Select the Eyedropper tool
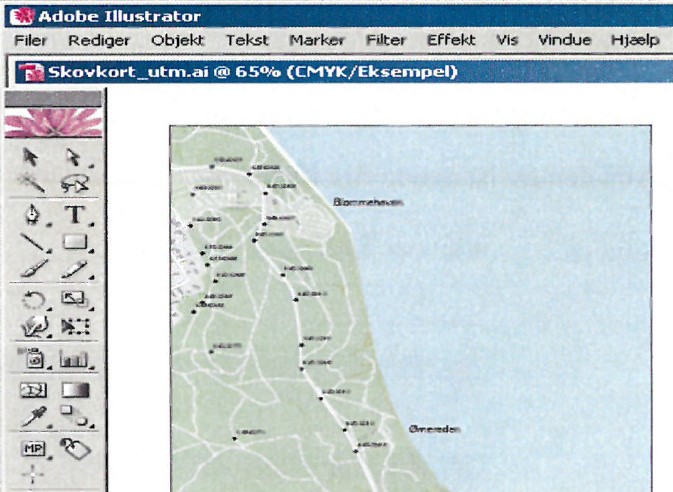Viewport: 673px width, 492px height. pyautogui.click(x=33, y=415)
